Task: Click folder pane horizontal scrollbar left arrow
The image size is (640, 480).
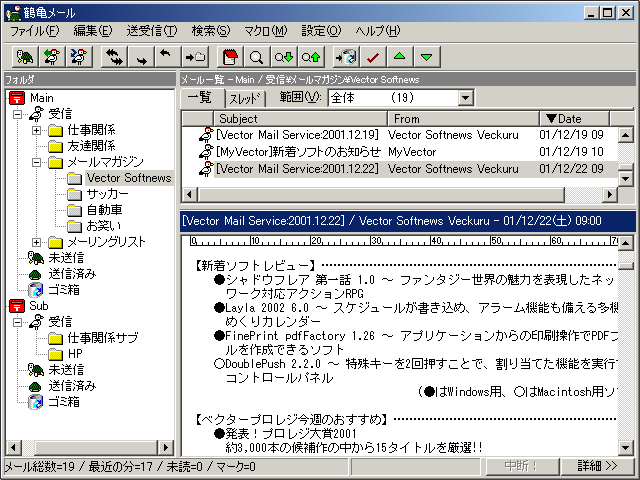Action: (13, 447)
